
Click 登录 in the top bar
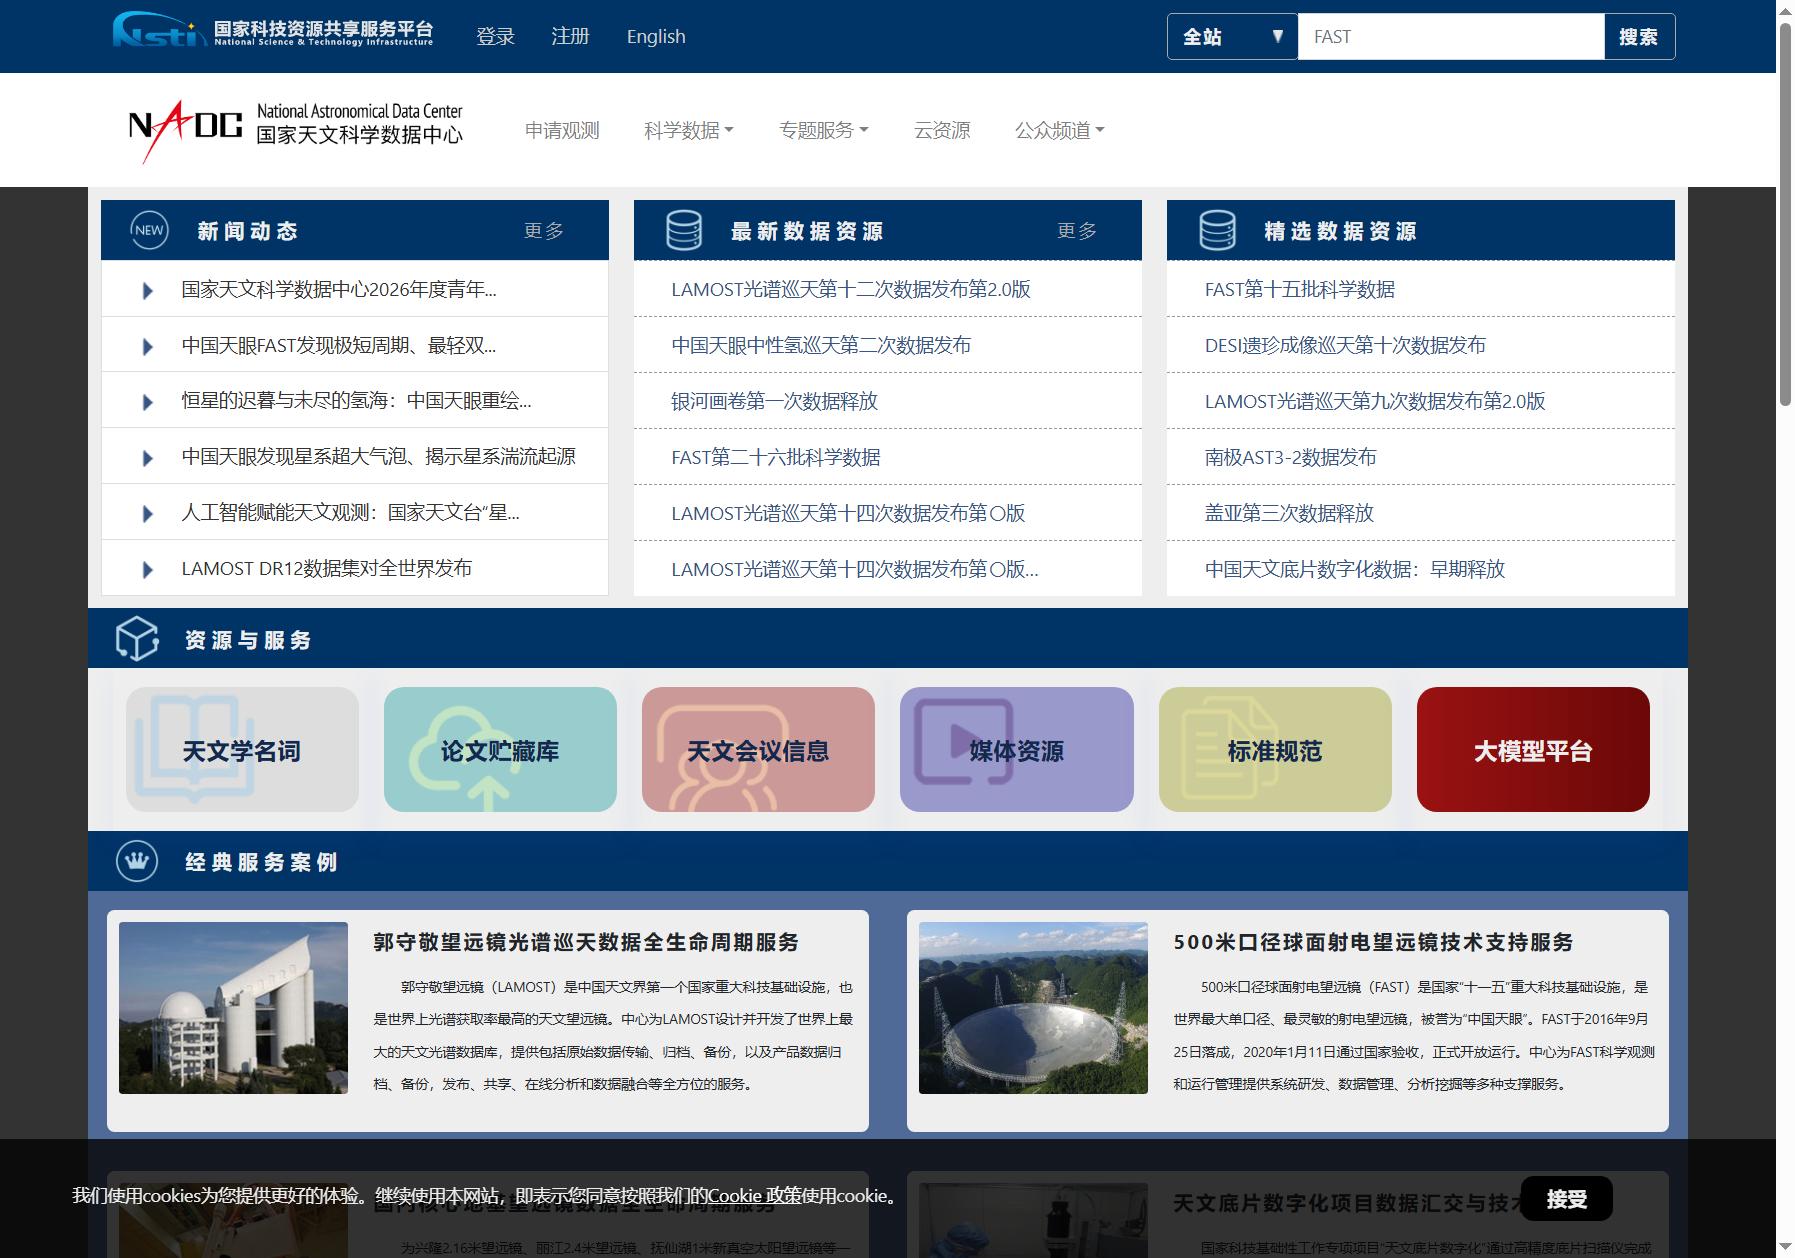coord(495,37)
